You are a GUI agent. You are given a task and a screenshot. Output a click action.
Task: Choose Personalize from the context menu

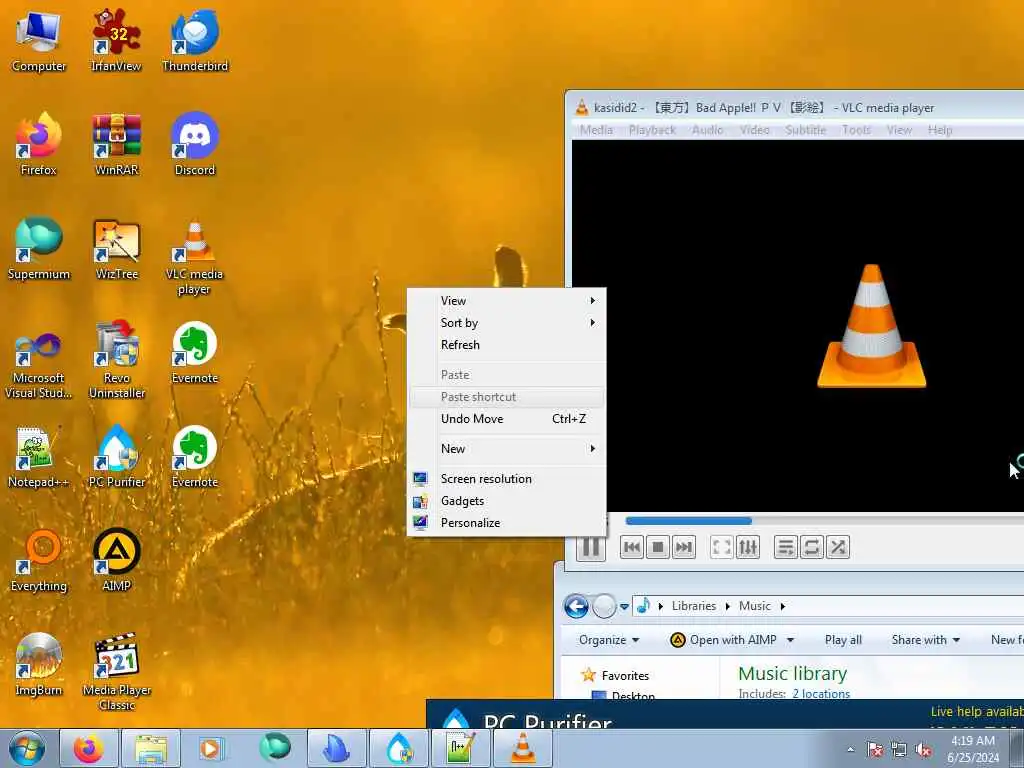coord(506,522)
